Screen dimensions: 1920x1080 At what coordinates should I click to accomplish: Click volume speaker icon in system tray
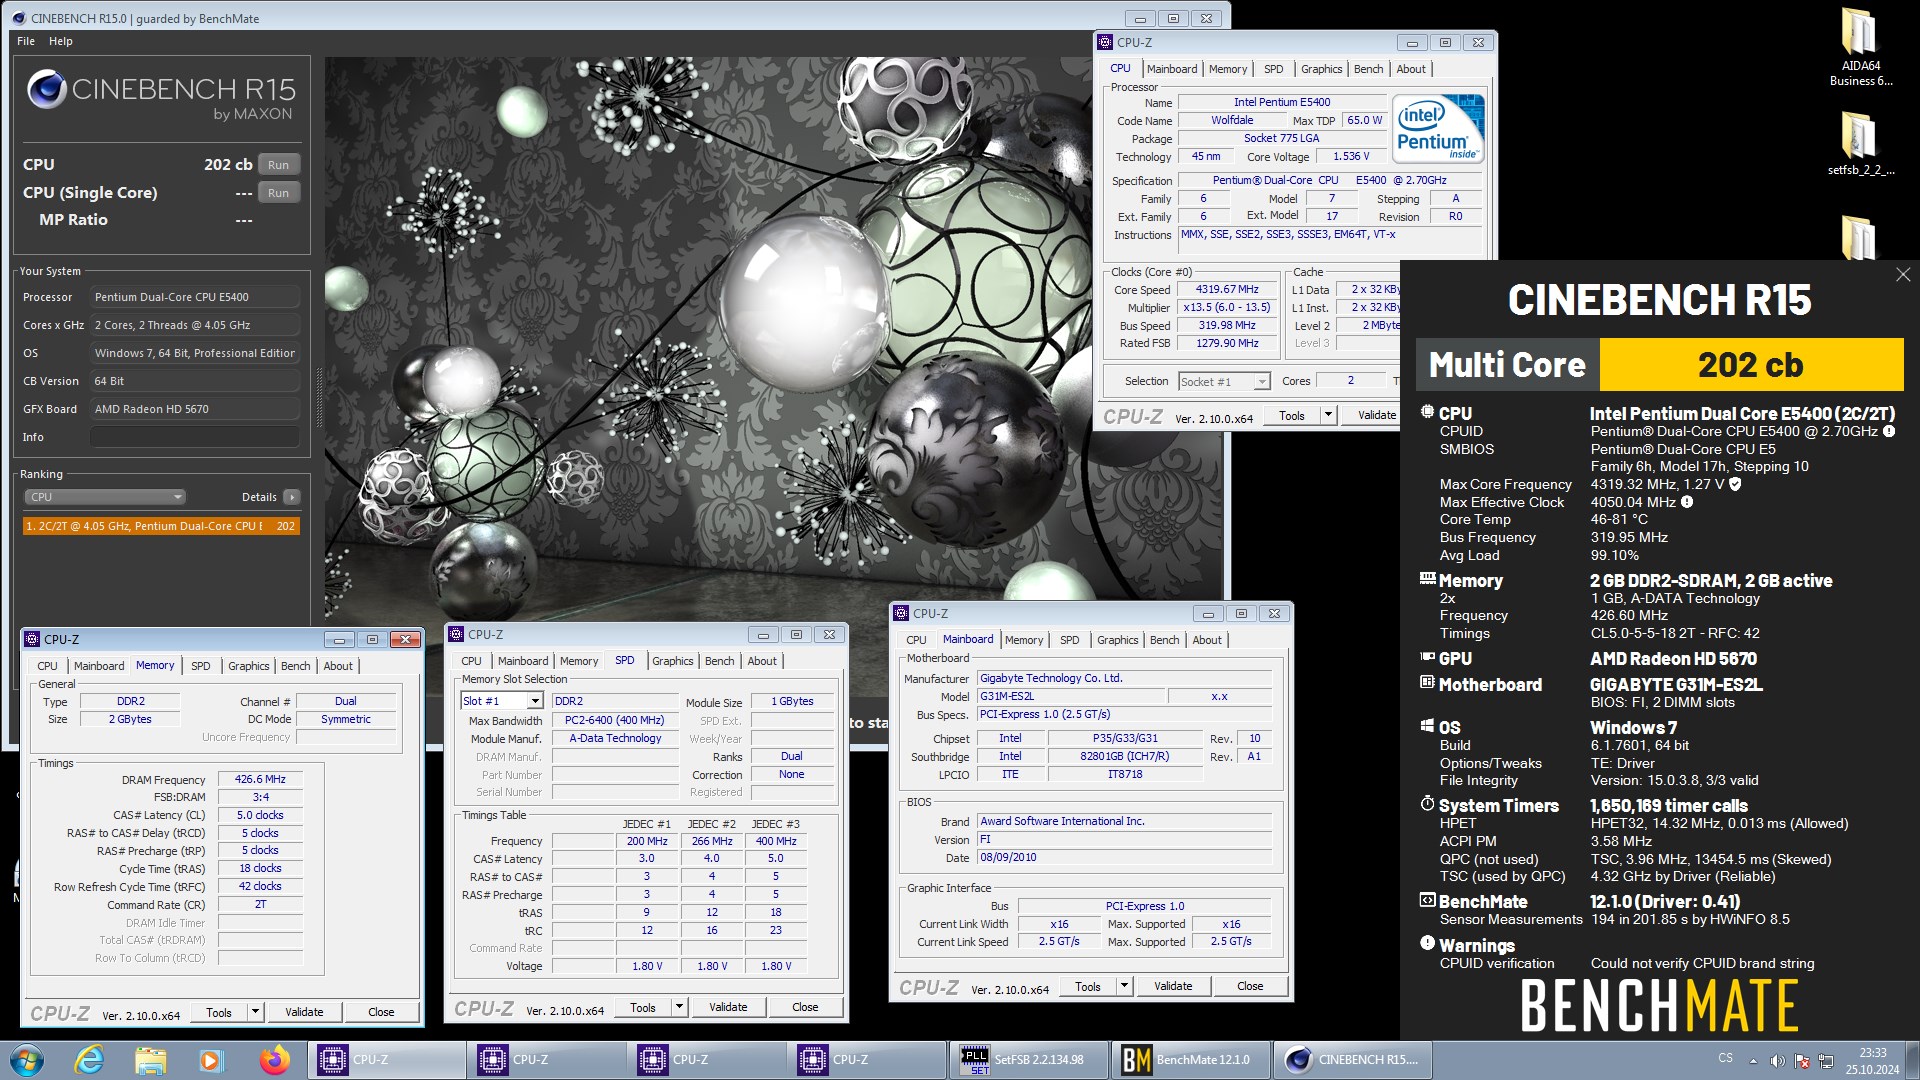pyautogui.click(x=1777, y=1061)
